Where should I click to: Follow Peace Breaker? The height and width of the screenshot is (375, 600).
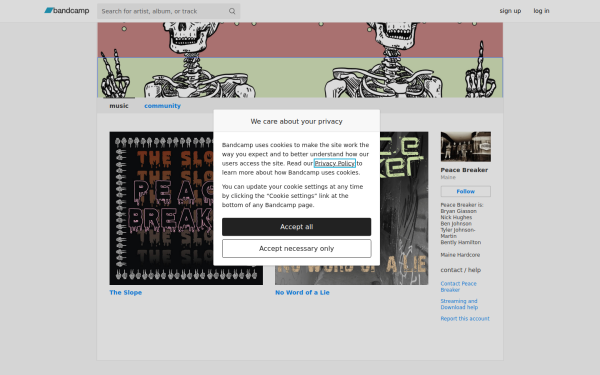(x=466, y=191)
